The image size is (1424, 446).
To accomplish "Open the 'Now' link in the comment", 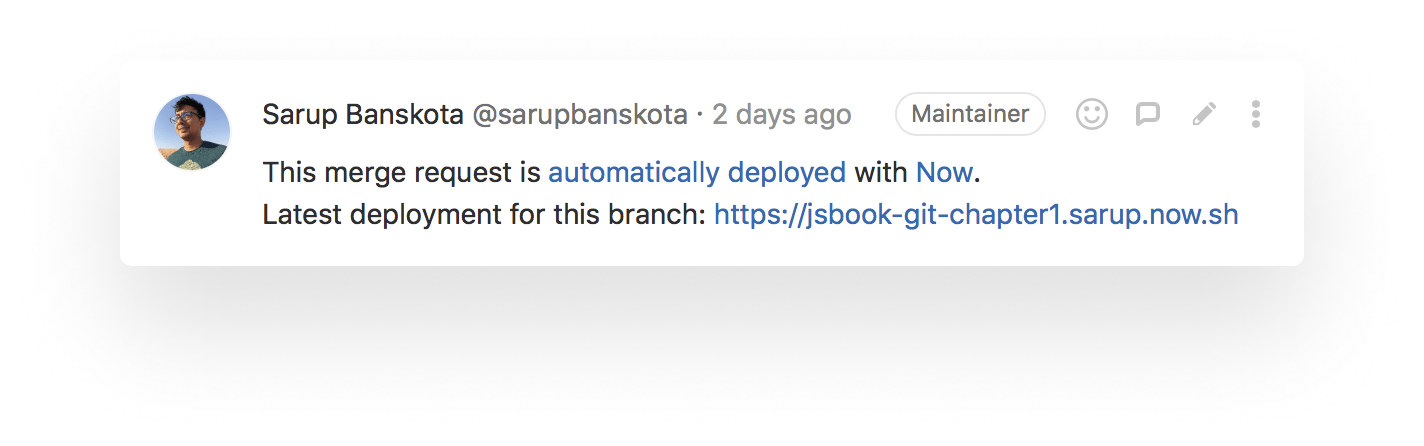I will click(944, 173).
